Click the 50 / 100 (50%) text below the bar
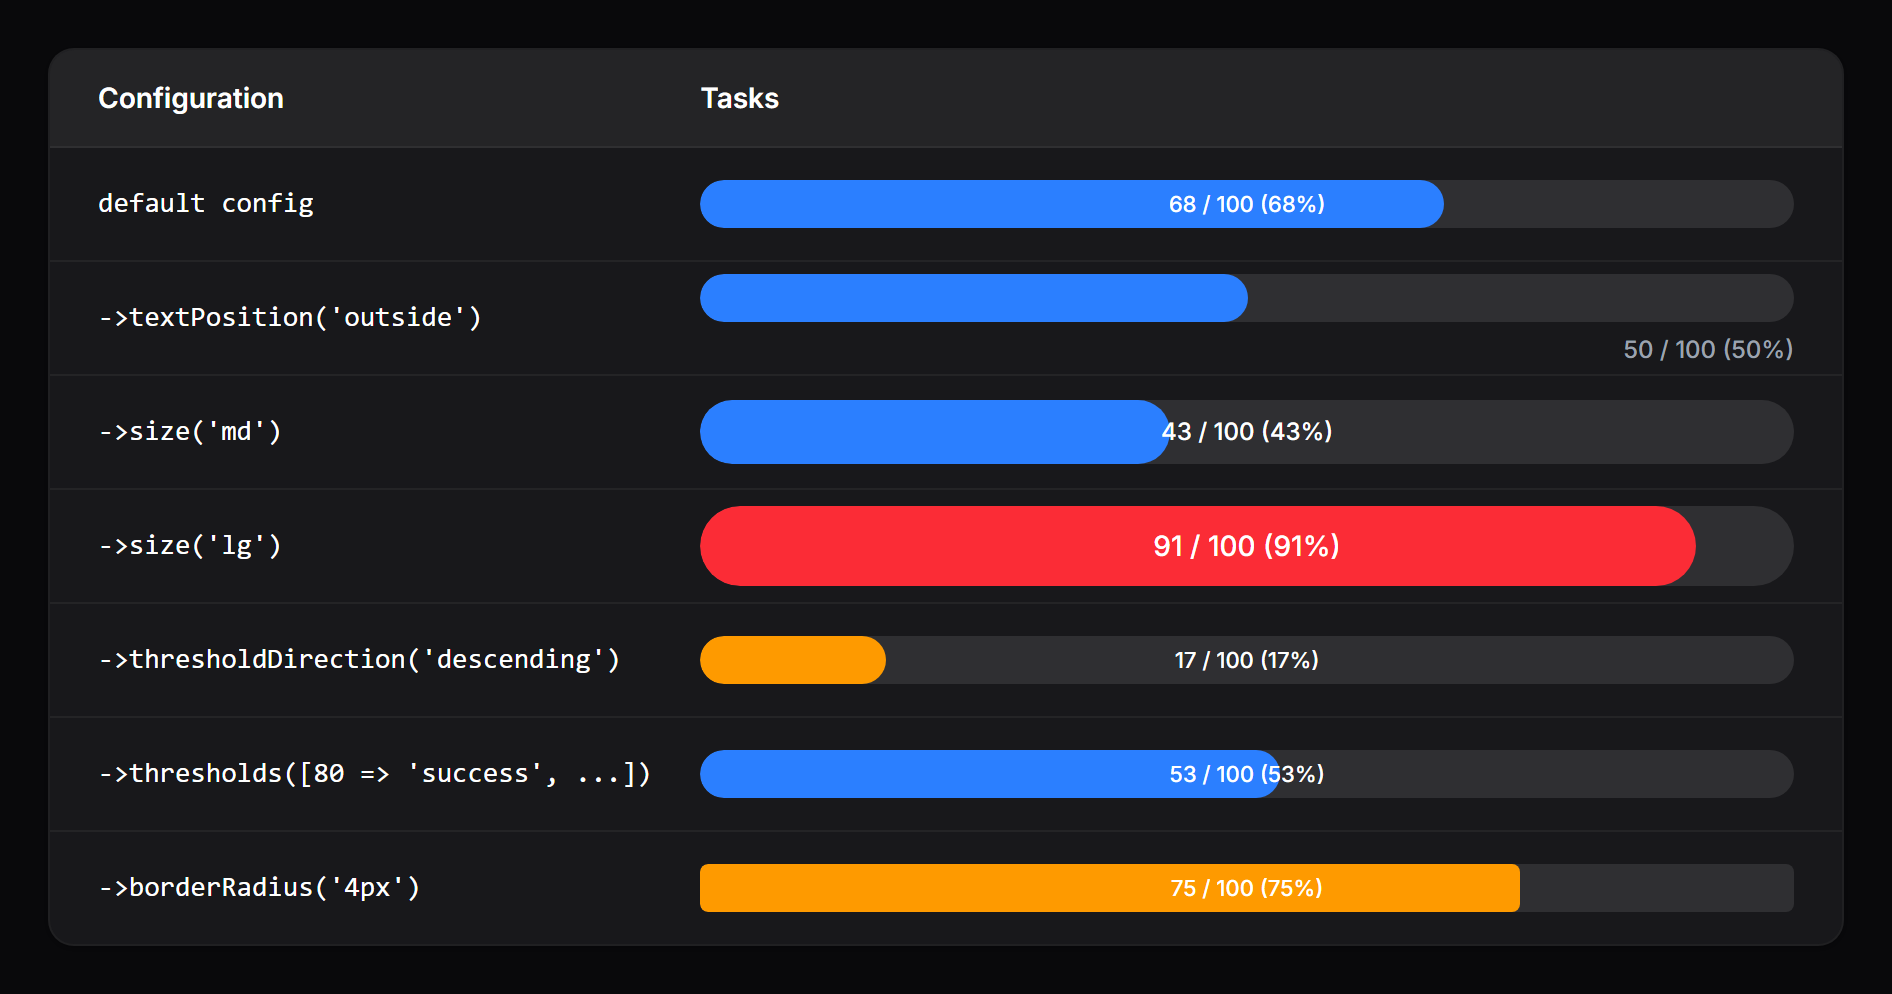Image resolution: width=1892 pixels, height=994 pixels. pyautogui.click(x=1706, y=350)
